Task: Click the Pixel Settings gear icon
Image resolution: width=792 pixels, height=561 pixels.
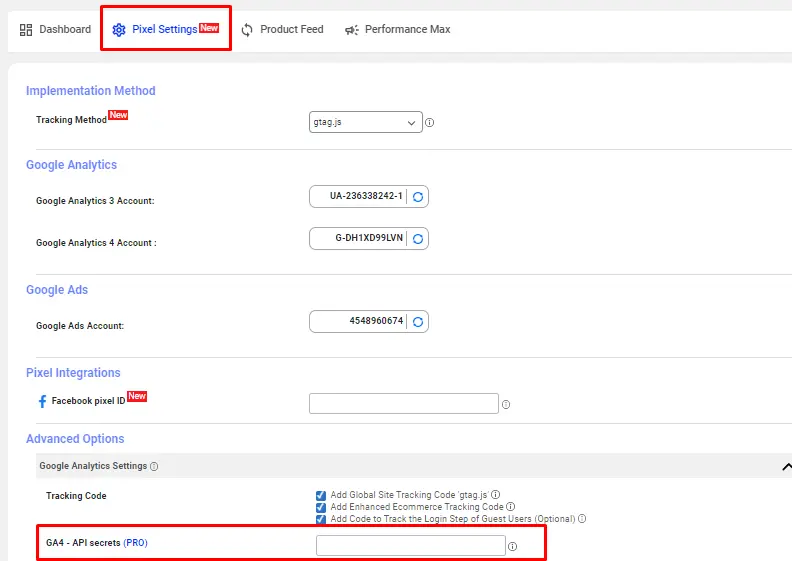Action: (x=119, y=30)
